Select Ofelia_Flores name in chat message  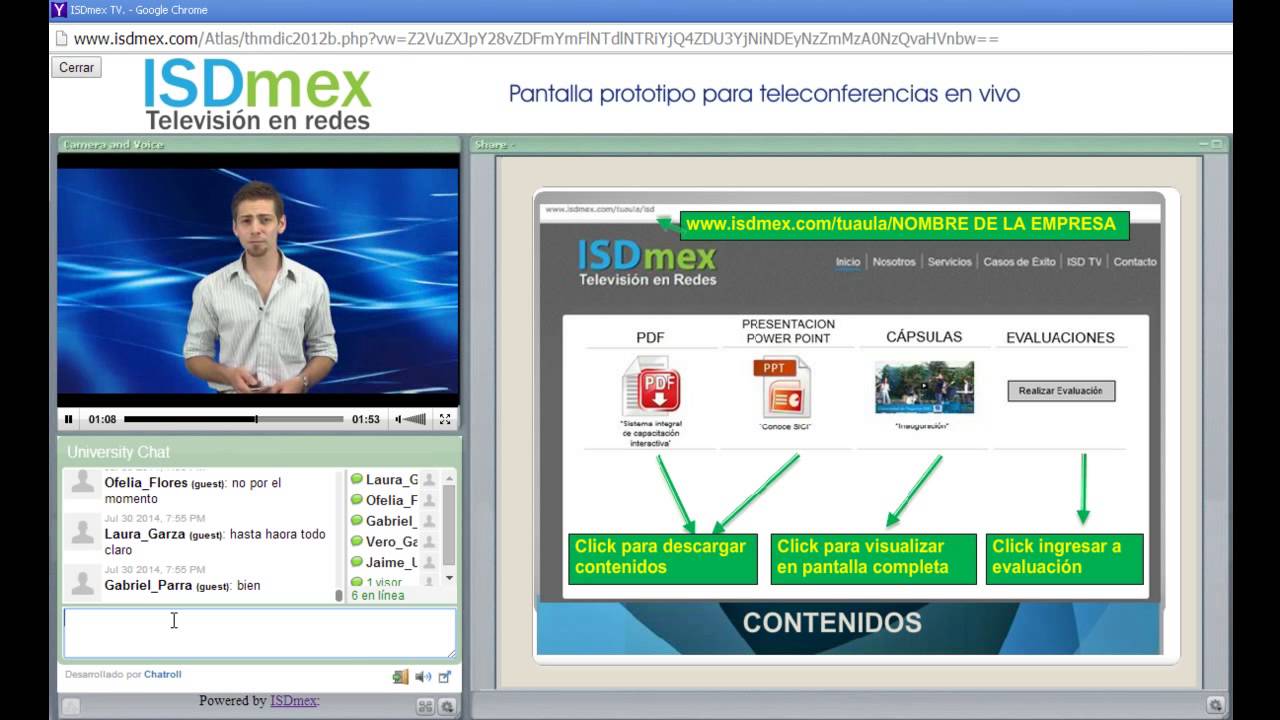click(146, 483)
